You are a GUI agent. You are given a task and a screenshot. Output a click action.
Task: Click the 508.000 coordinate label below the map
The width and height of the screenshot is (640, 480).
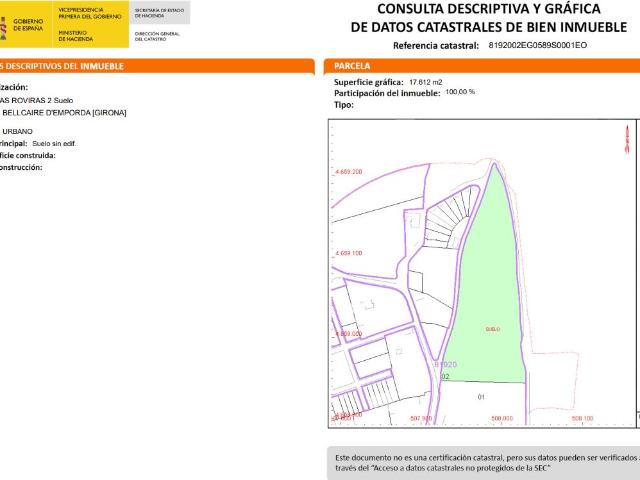click(502, 418)
